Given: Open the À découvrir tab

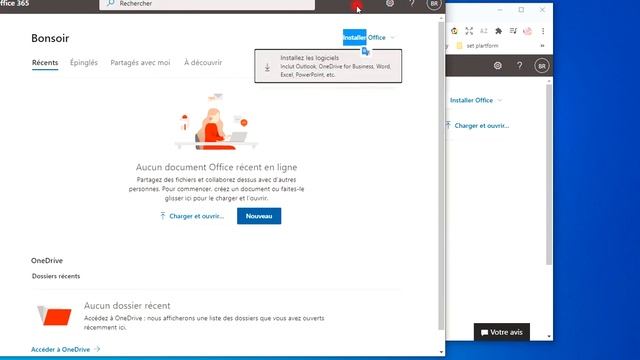Looking at the screenshot, I should point(203,62).
